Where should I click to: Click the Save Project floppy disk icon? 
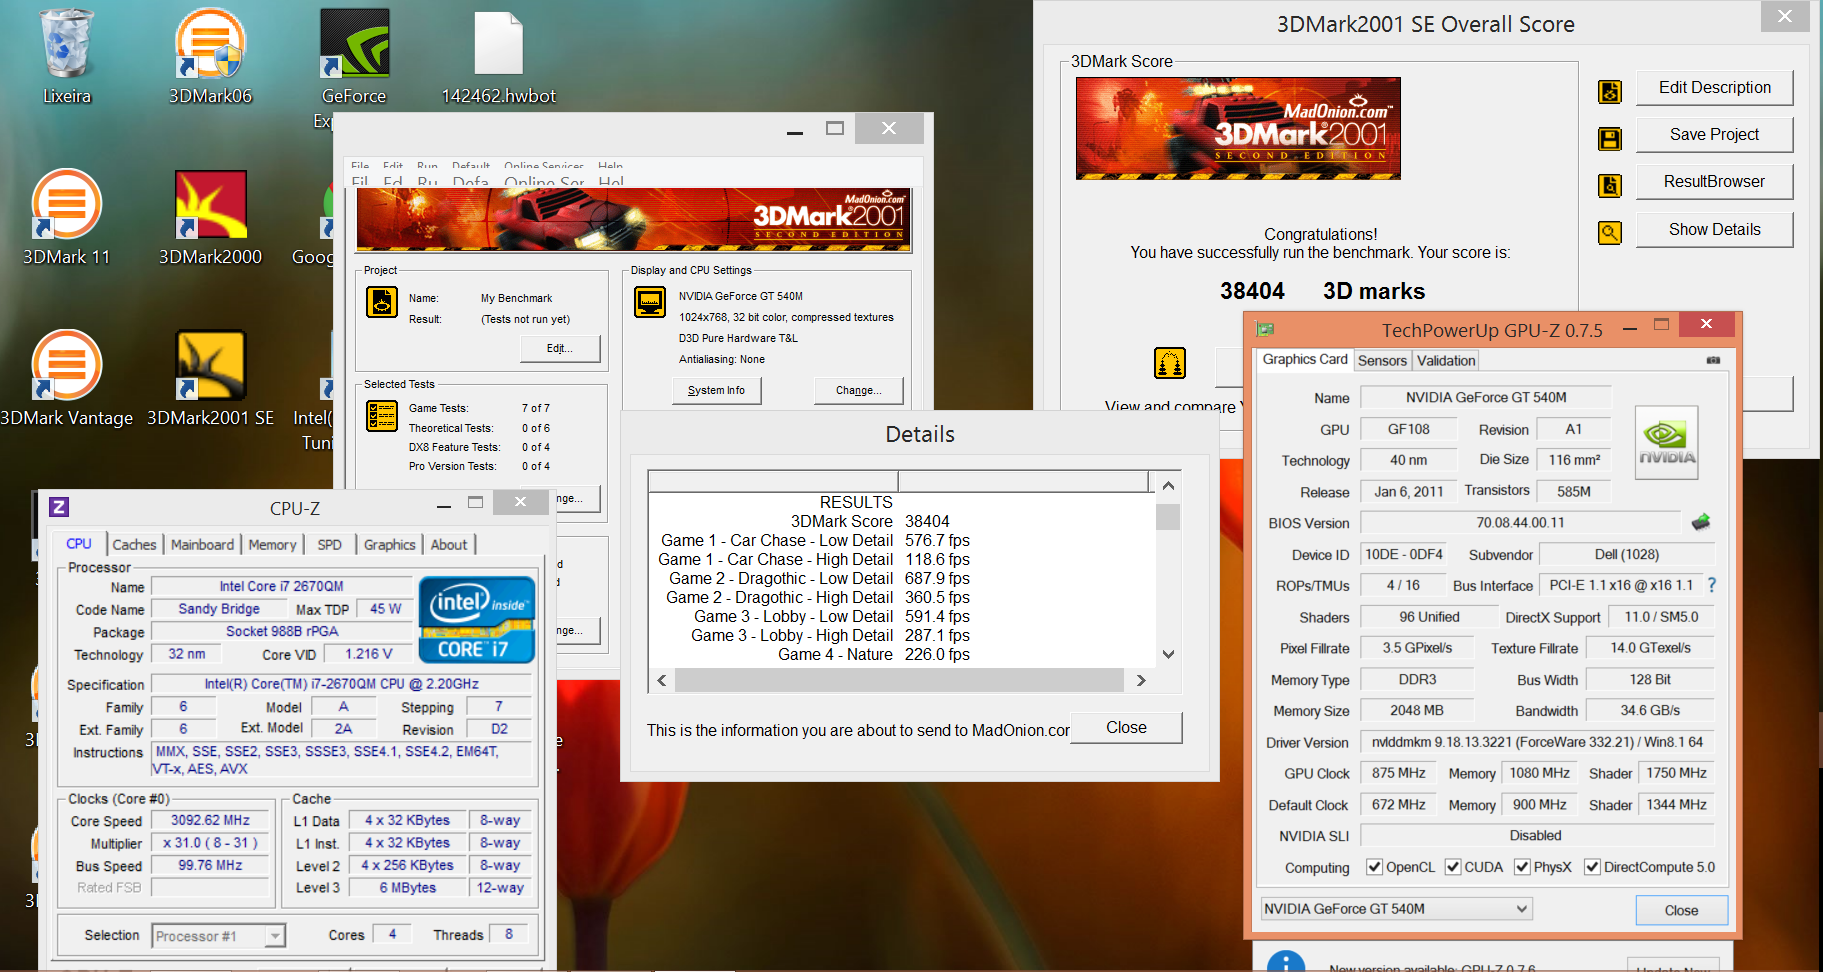(1610, 139)
